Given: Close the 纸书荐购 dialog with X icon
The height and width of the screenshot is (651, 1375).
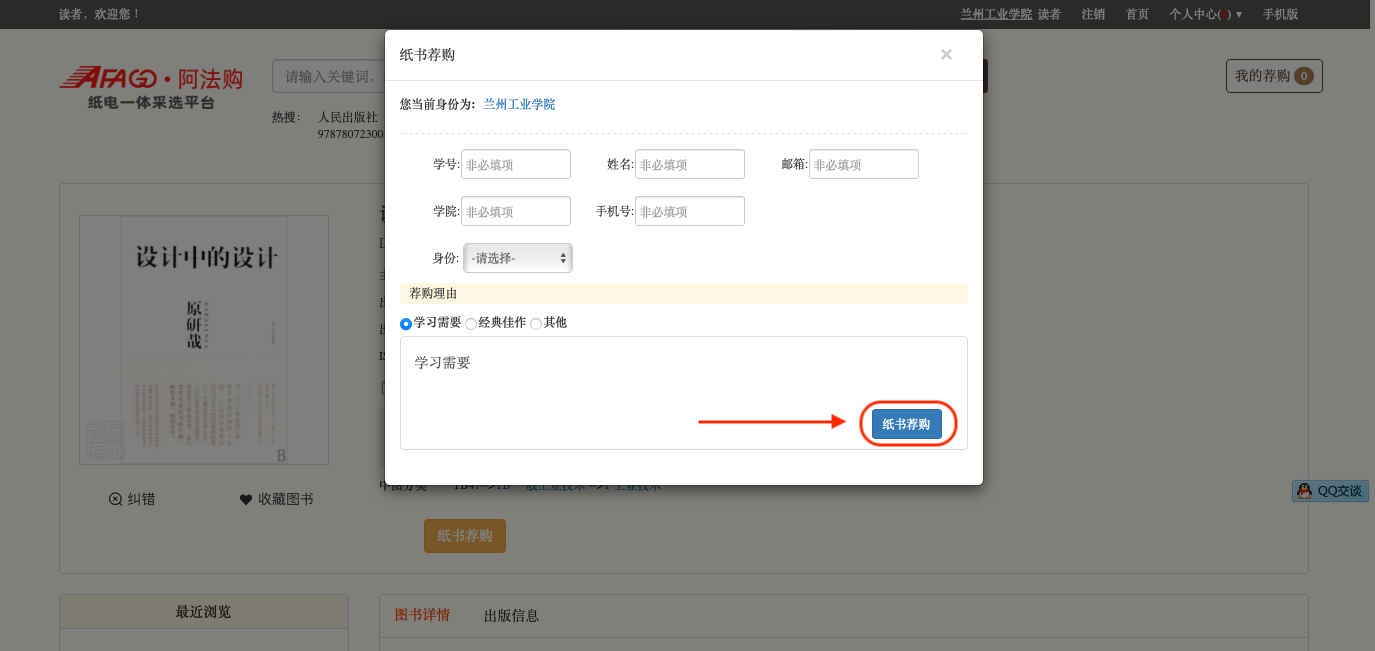Looking at the screenshot, I should pyautogui.click(x=946, y=55).
